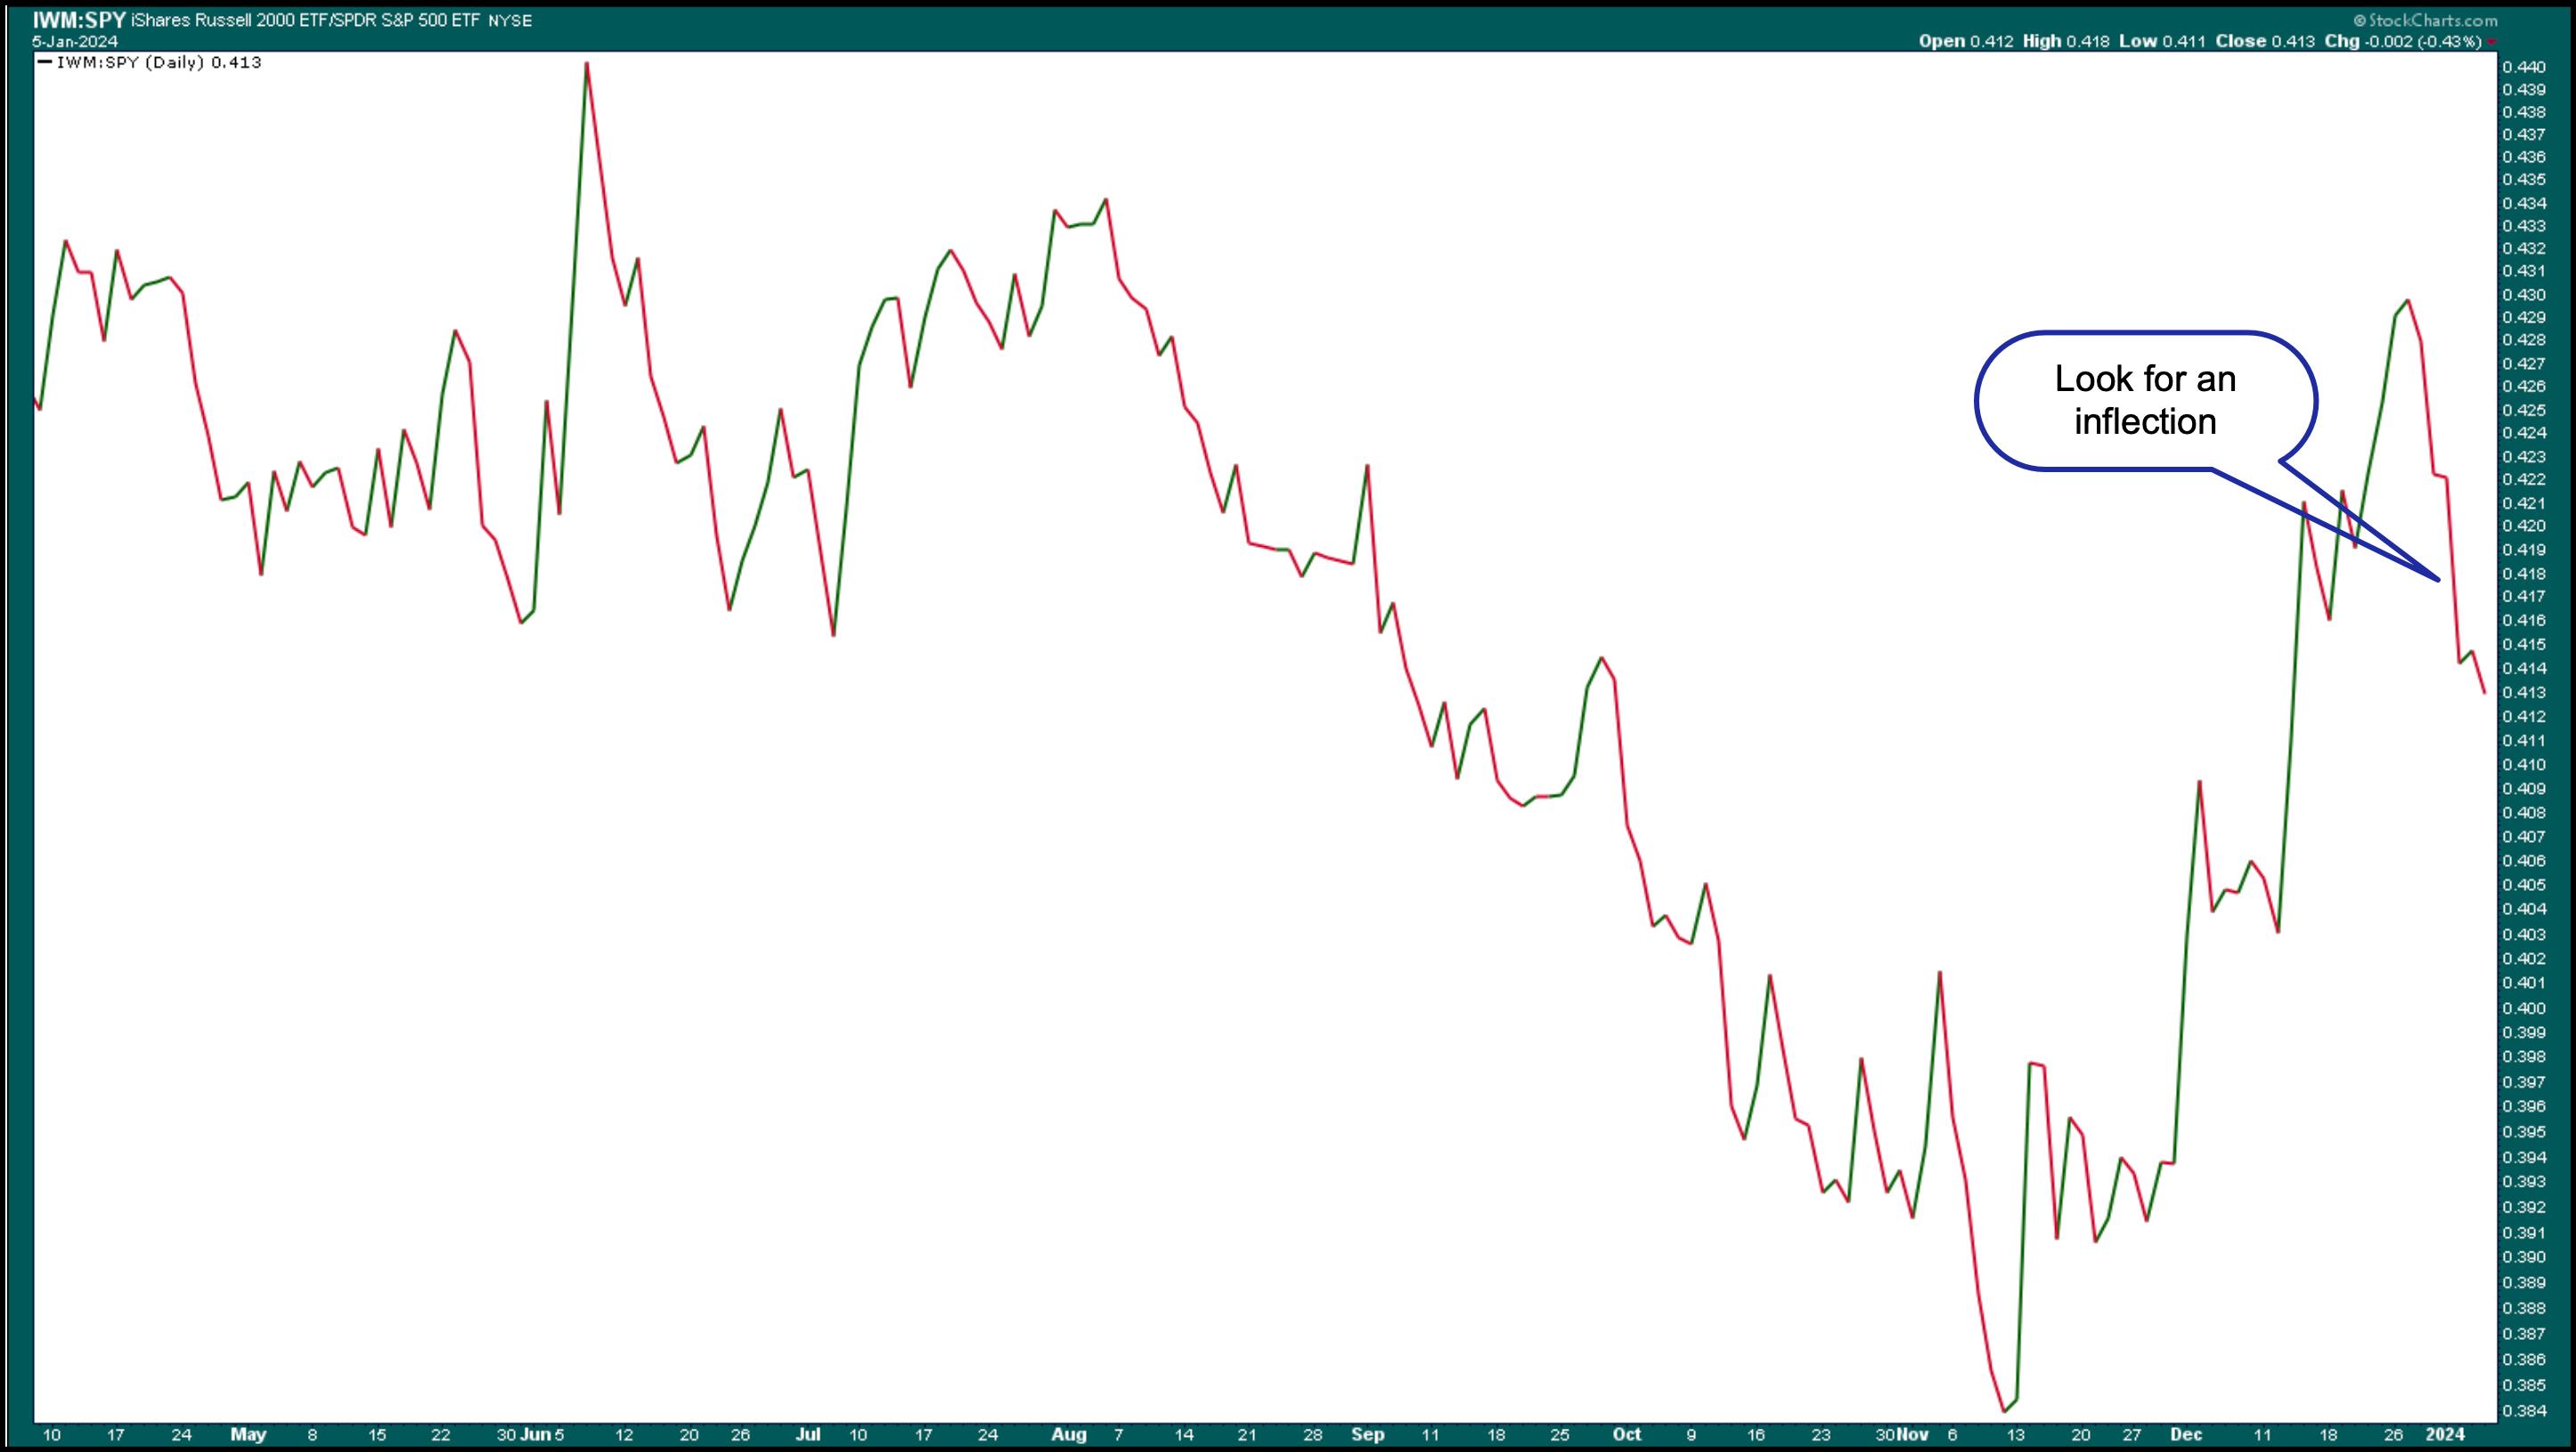2576x1452 pixels.
Task: Click the 0.384 price axis label
Action: click(x=2524, y=1411)
